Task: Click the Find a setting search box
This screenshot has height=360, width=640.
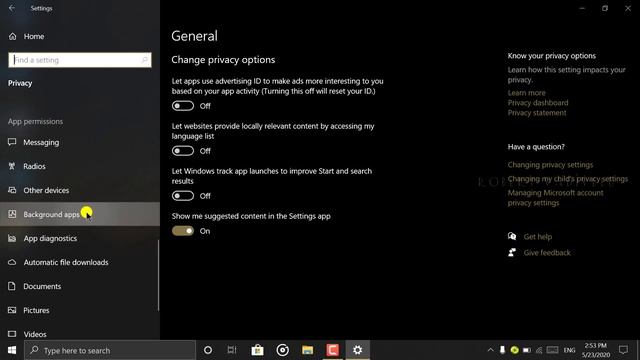Action: coord(80,60)
